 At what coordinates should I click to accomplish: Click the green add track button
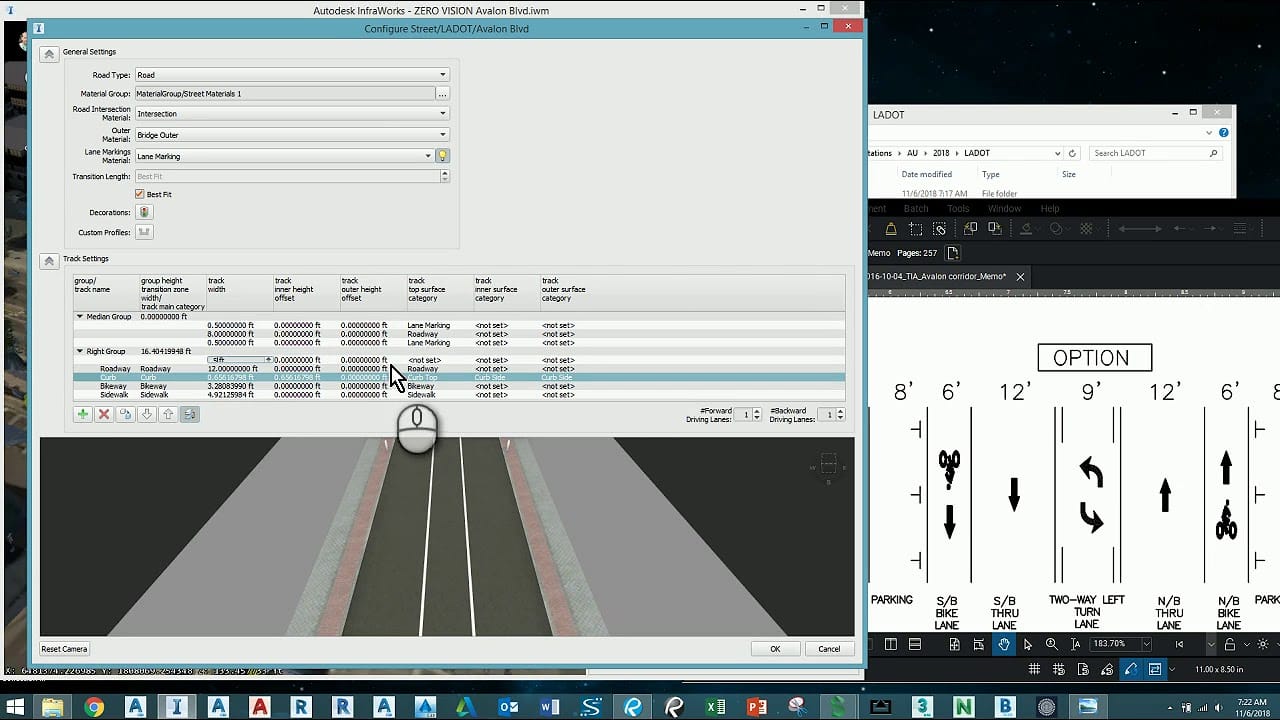(83, 414)
